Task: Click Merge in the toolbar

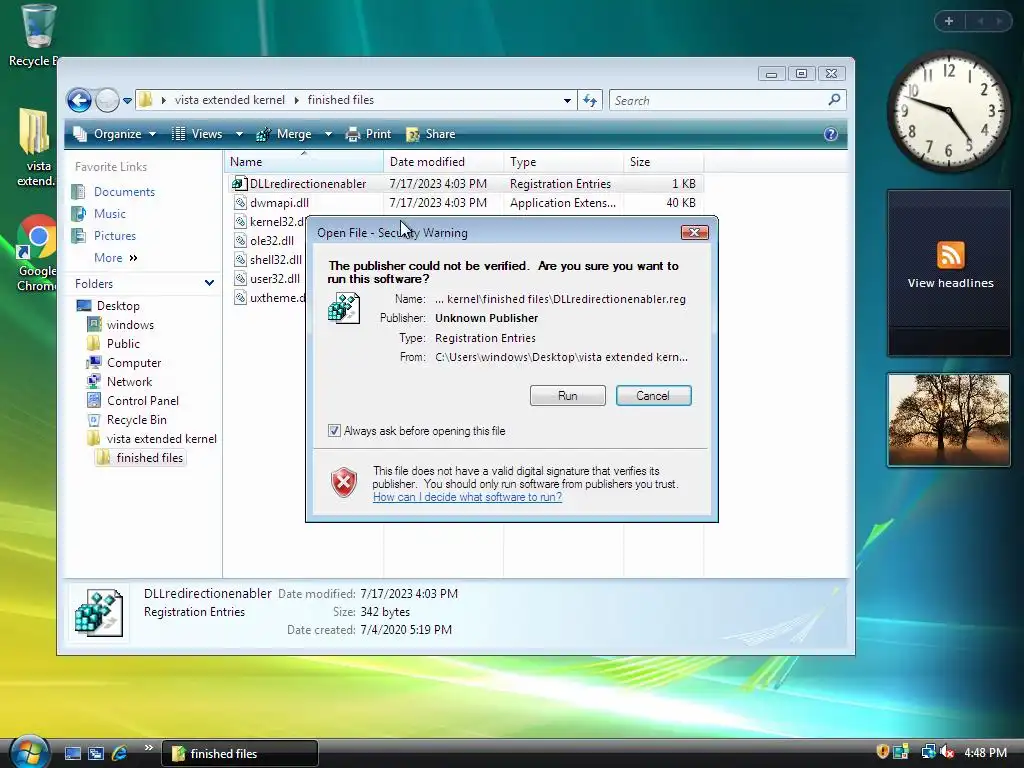Action: 284,134
